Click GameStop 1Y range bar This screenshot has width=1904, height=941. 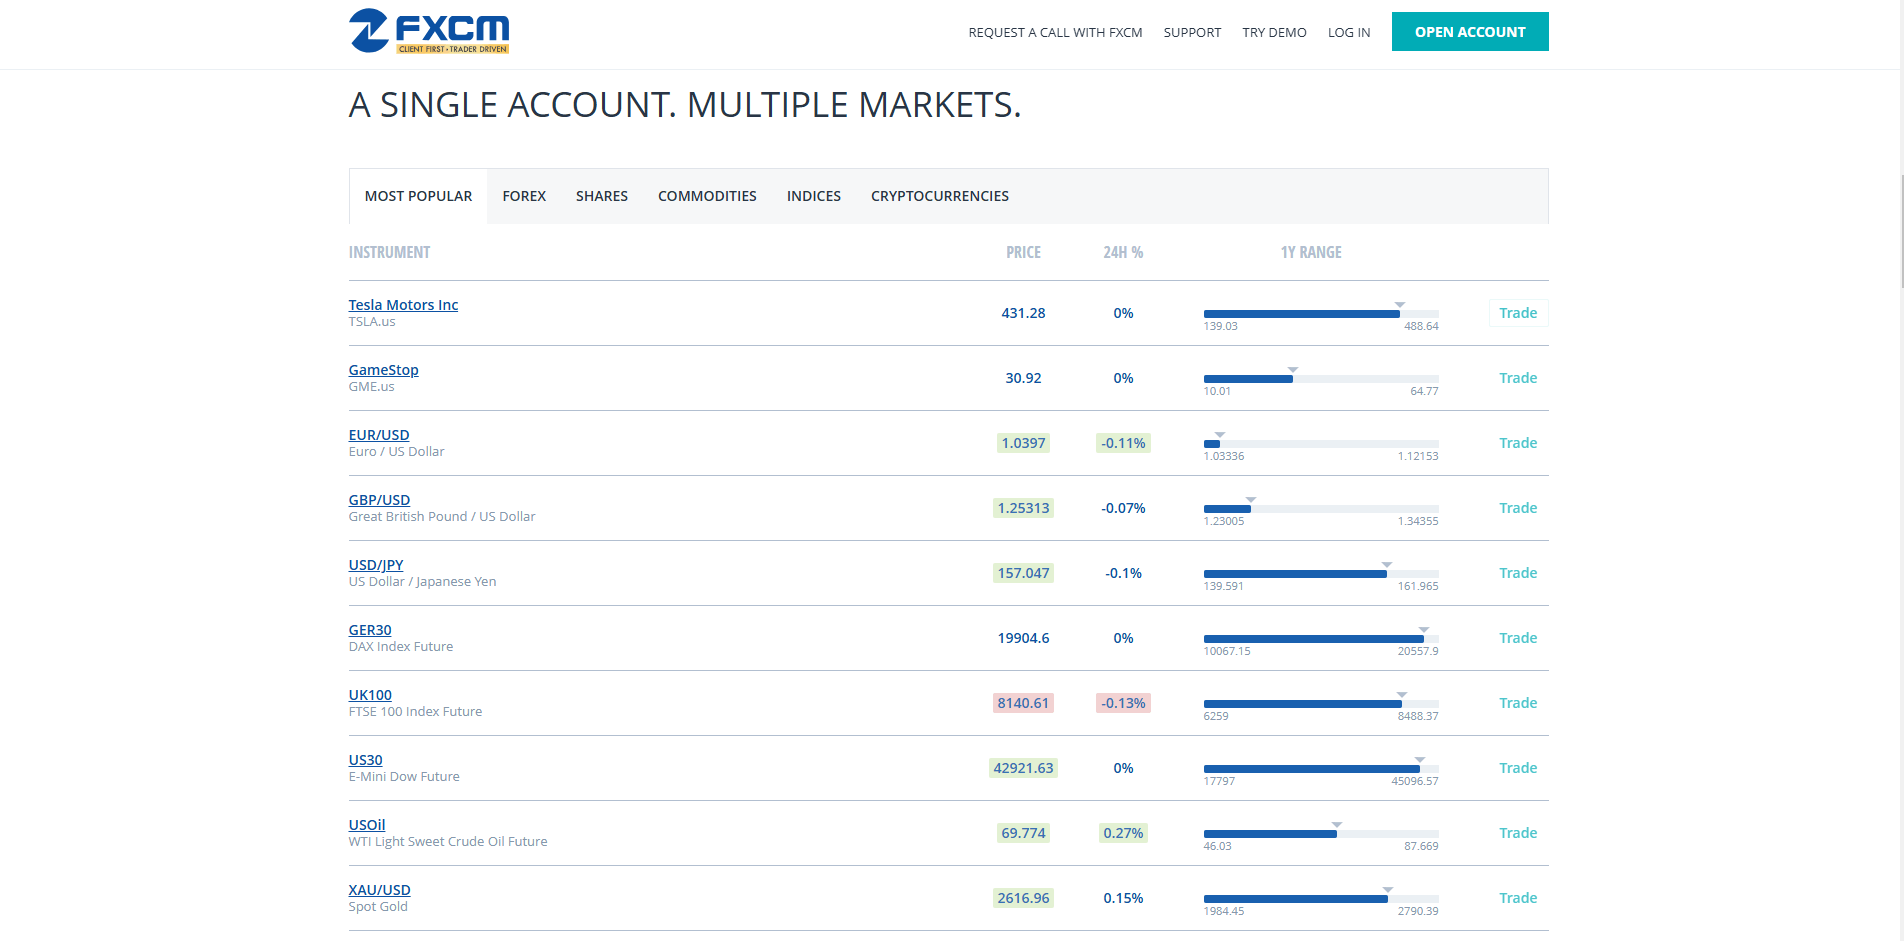point(1321,379)
